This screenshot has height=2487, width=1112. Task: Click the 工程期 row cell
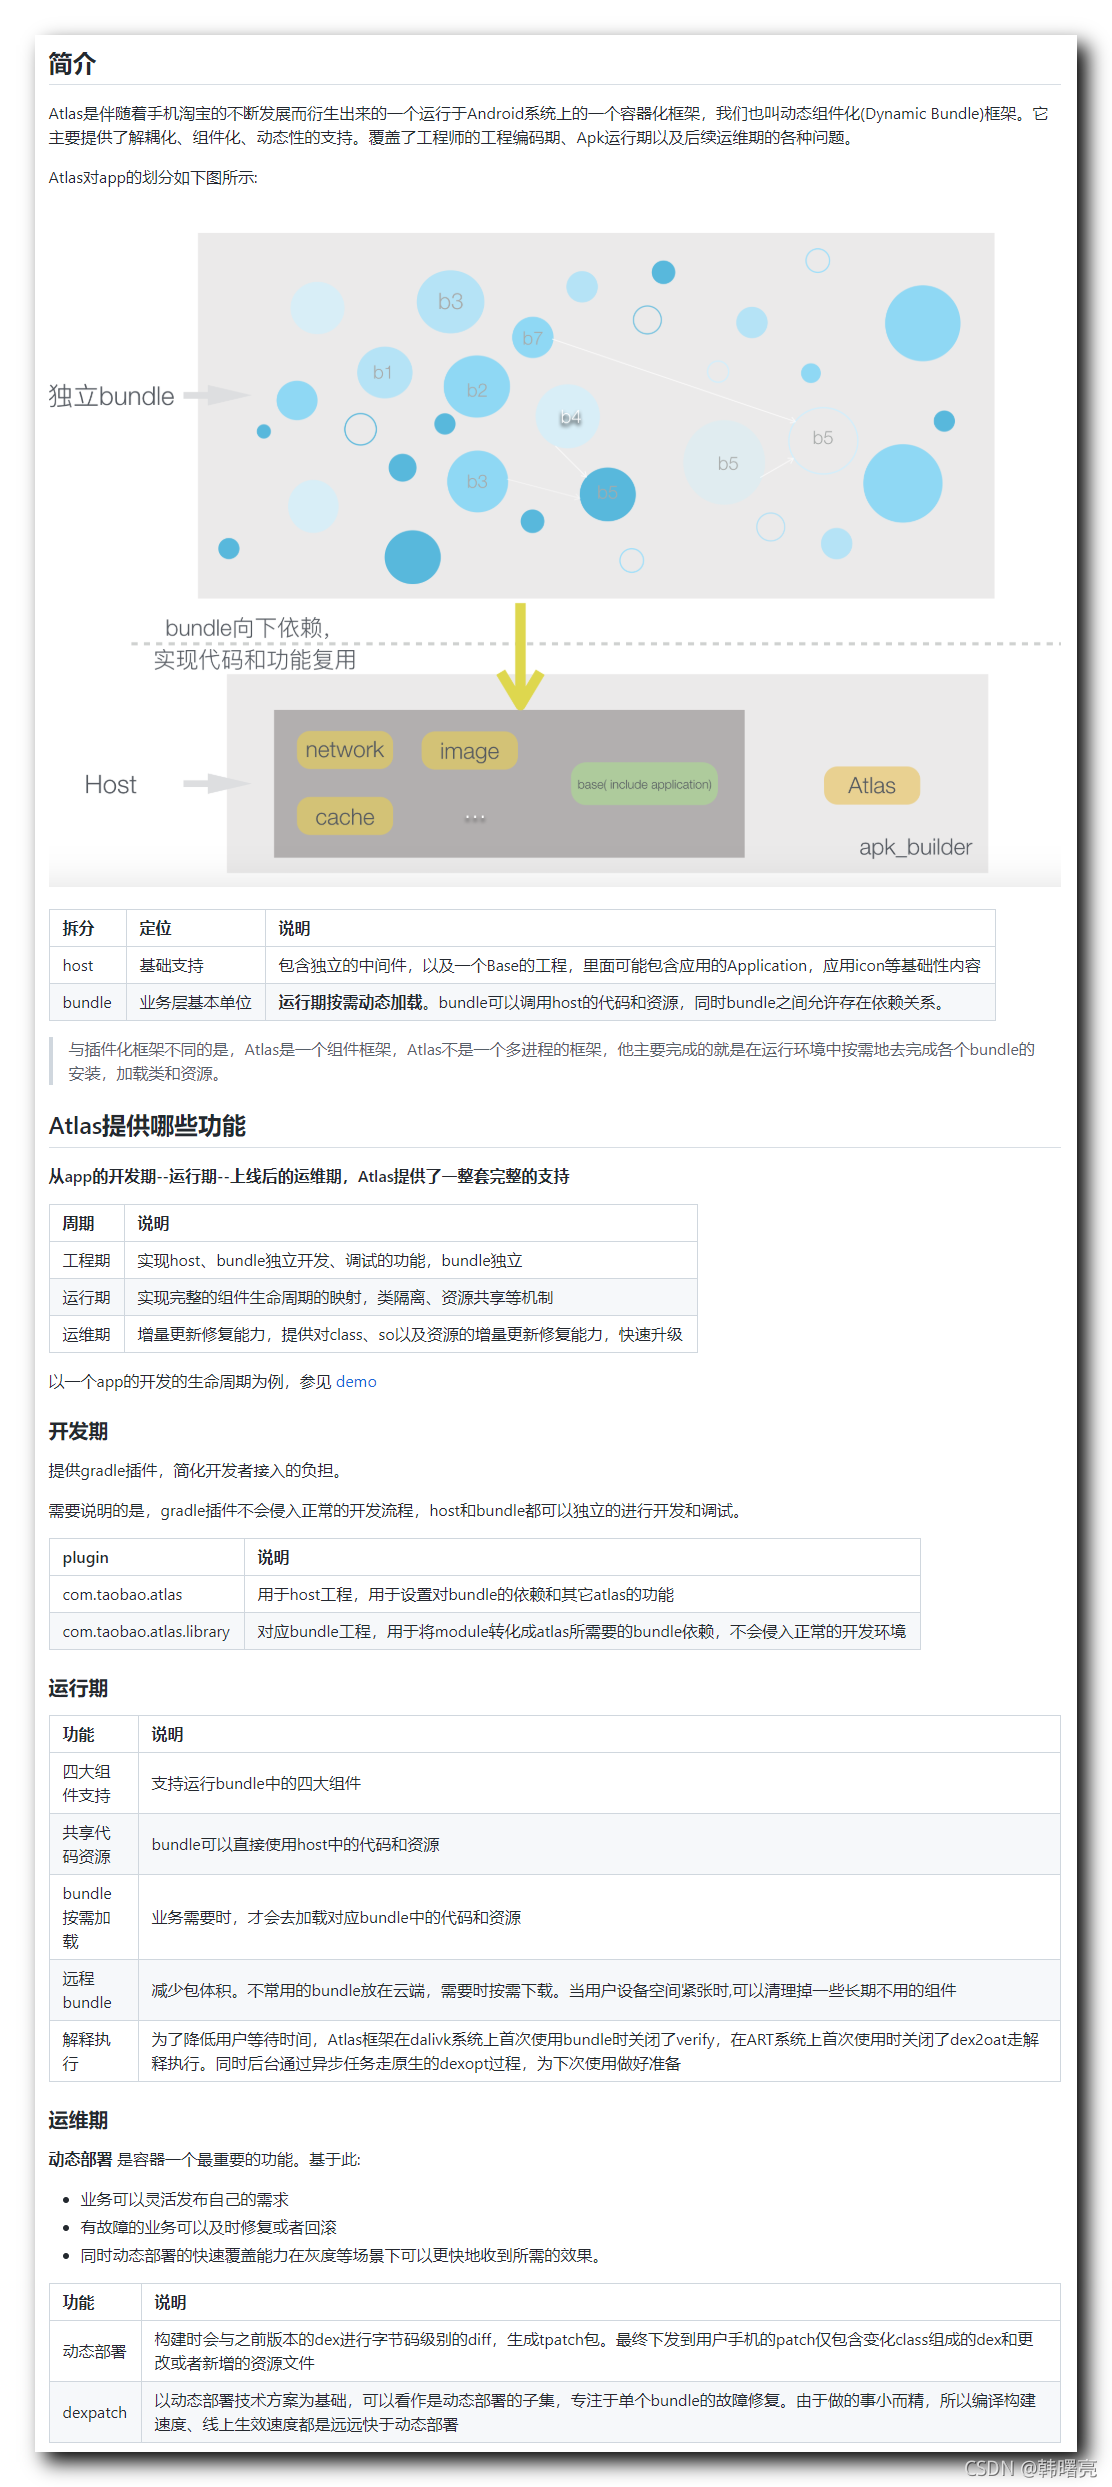87,1260
